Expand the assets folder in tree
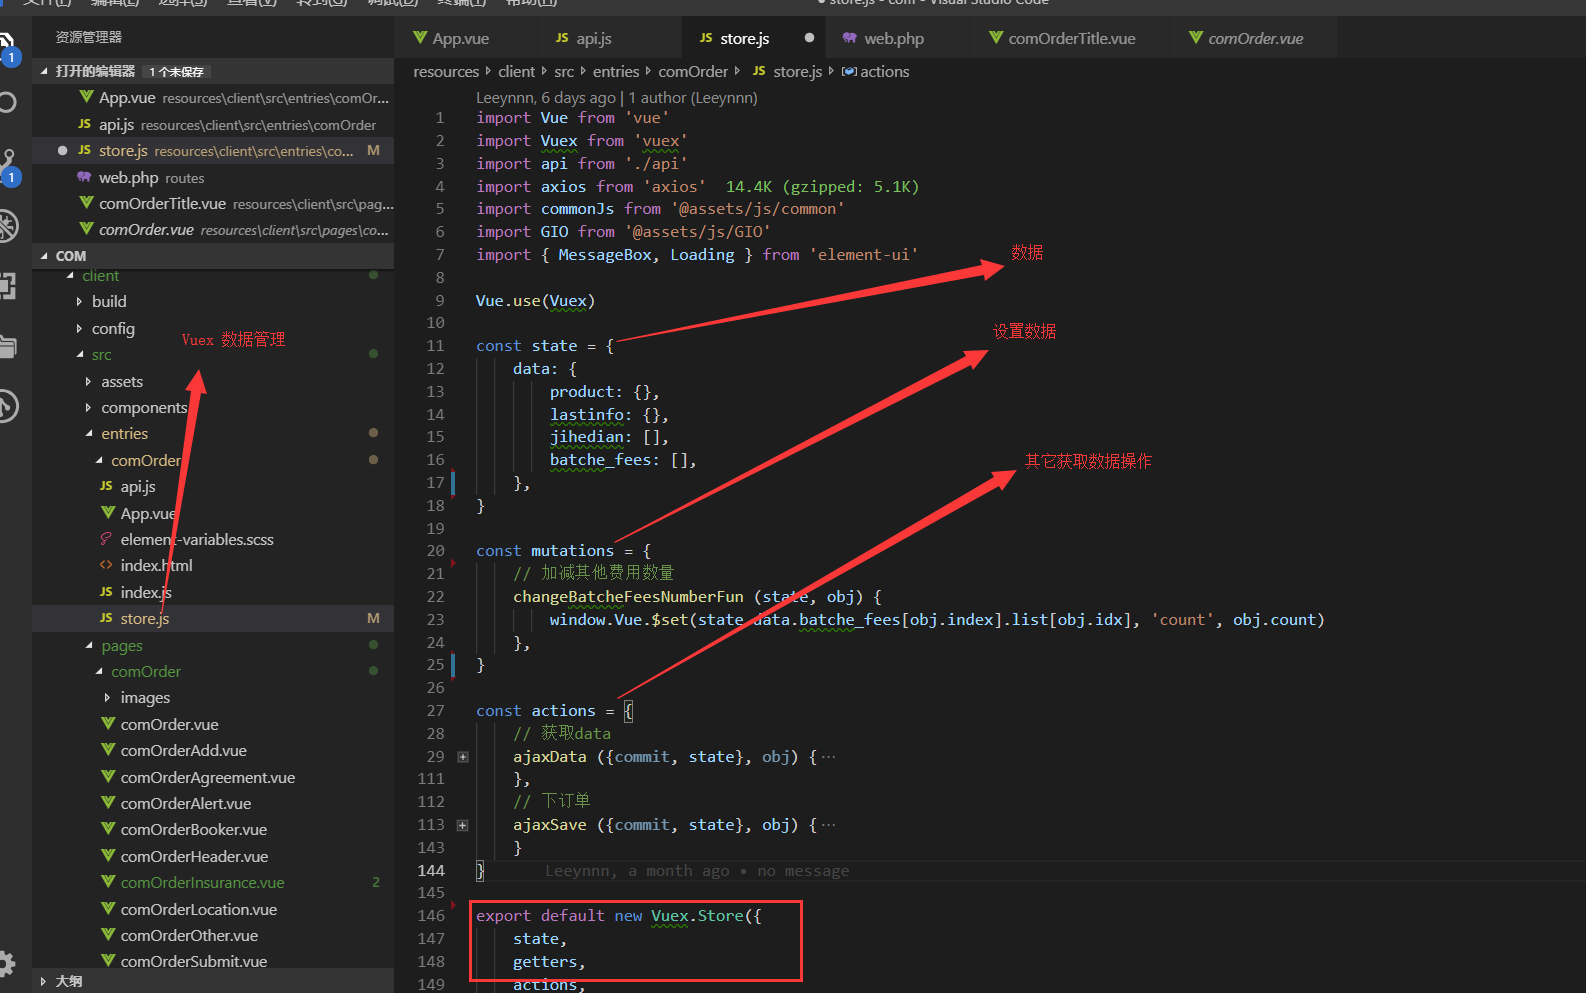 click(x=121, y=382)
